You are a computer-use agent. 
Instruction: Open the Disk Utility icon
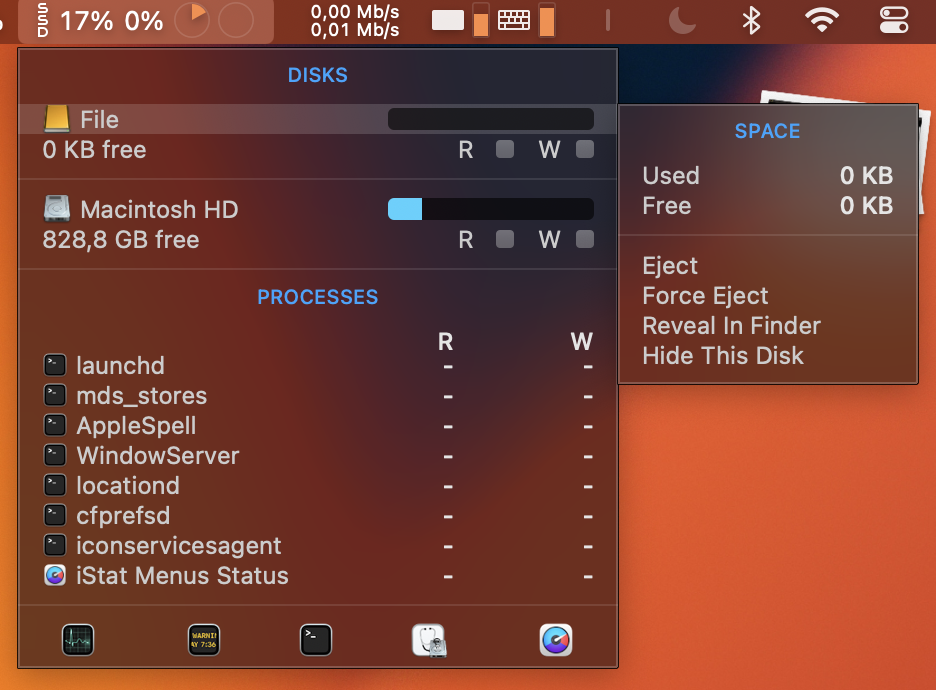(429, 640)
